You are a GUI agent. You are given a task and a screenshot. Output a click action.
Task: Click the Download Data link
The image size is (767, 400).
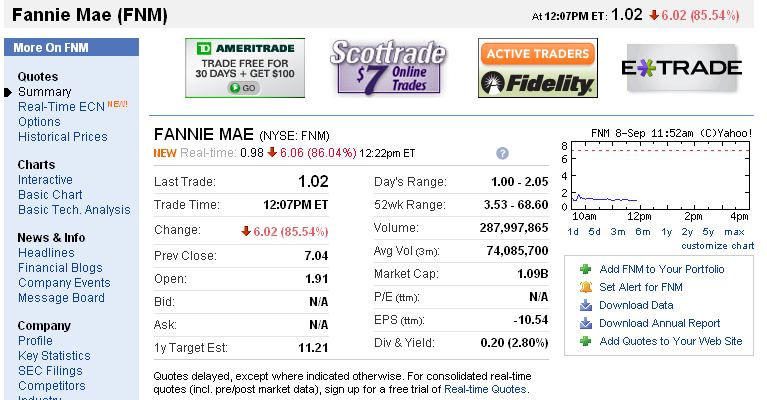[636, 305]
